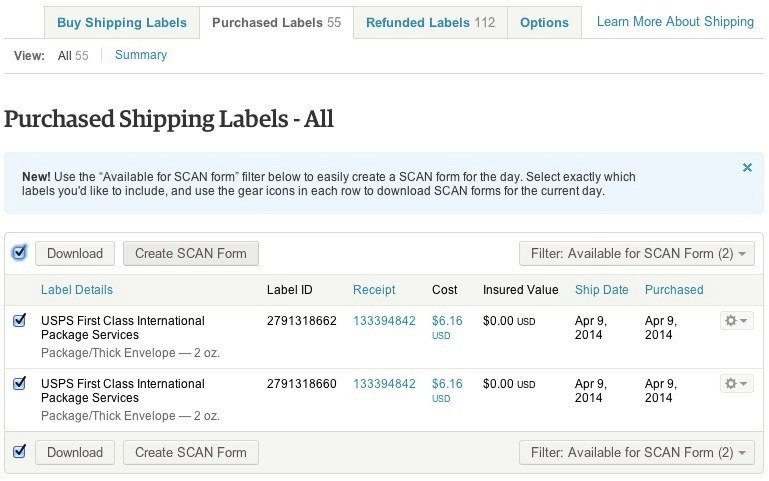Open gear menu for label 2791318660

[737, 383]
